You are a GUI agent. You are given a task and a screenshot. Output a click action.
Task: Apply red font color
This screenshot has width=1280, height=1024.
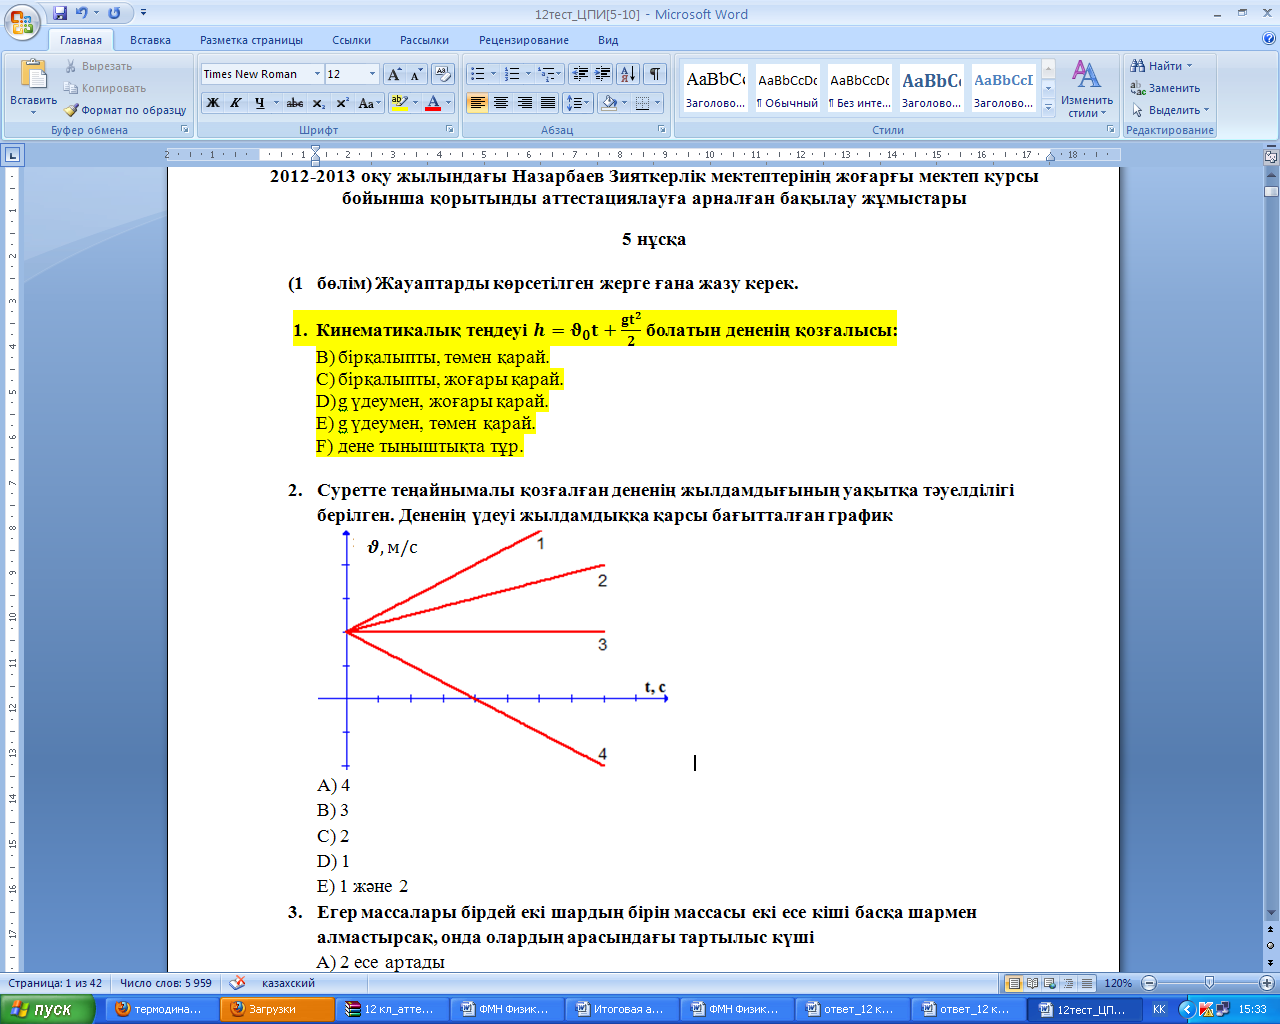(433, 103)
